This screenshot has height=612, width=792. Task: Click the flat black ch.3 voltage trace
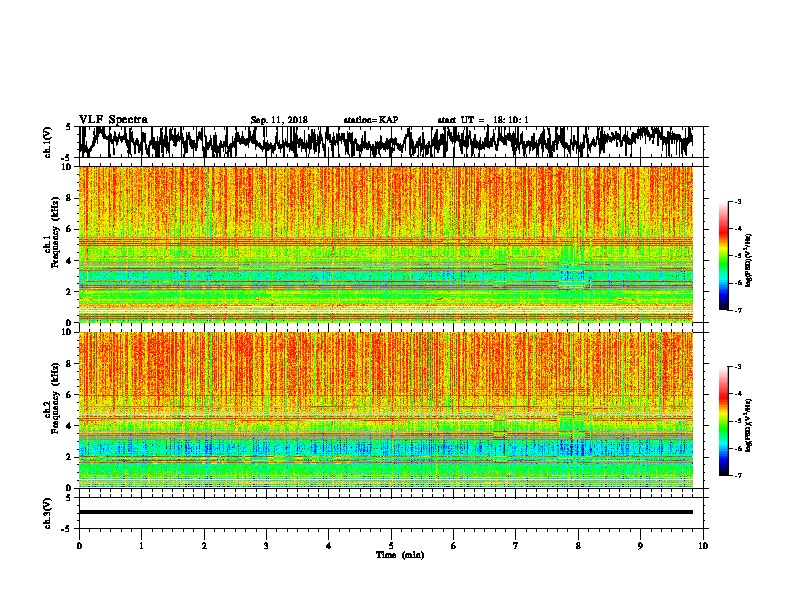tap(385, 512)
